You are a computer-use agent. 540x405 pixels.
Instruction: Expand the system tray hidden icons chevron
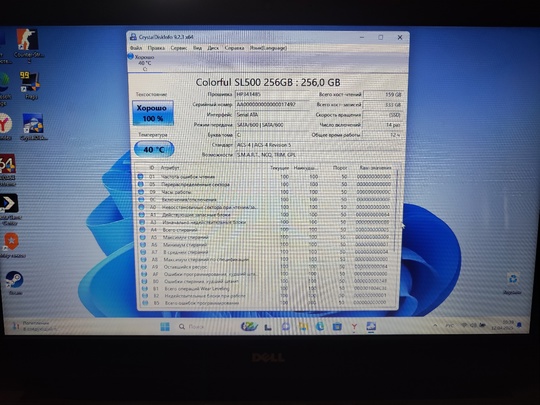click(435, 325)
